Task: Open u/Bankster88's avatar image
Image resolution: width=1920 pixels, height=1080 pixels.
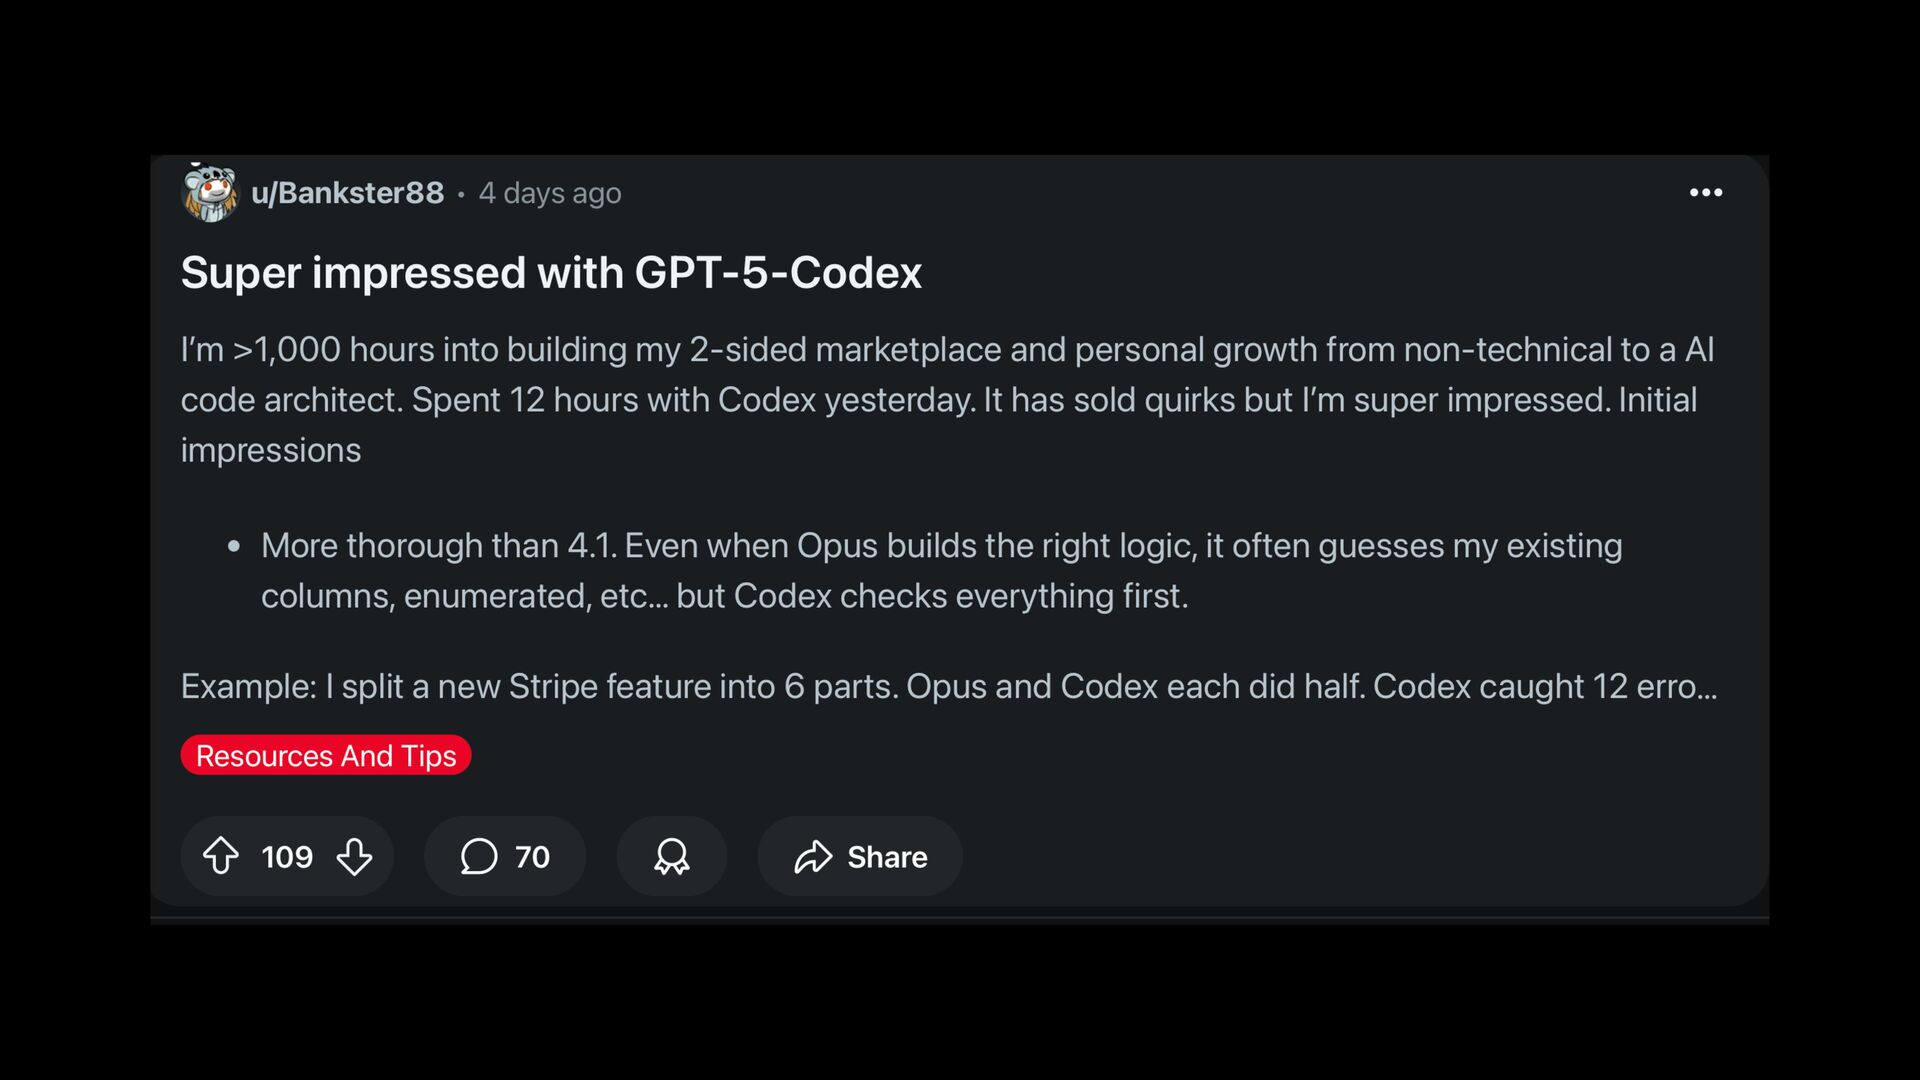Action: [x=210, y=192]
